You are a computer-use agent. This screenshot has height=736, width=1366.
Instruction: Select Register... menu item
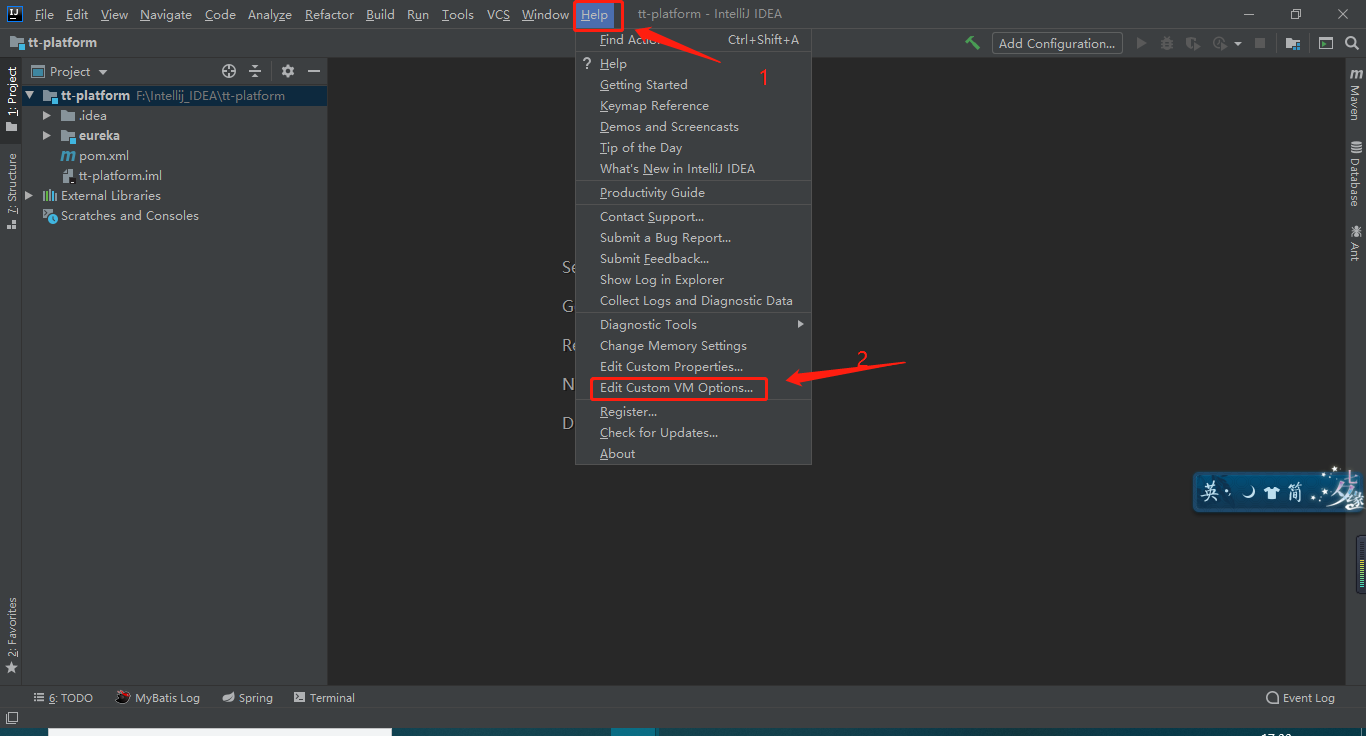coord(693,412)
